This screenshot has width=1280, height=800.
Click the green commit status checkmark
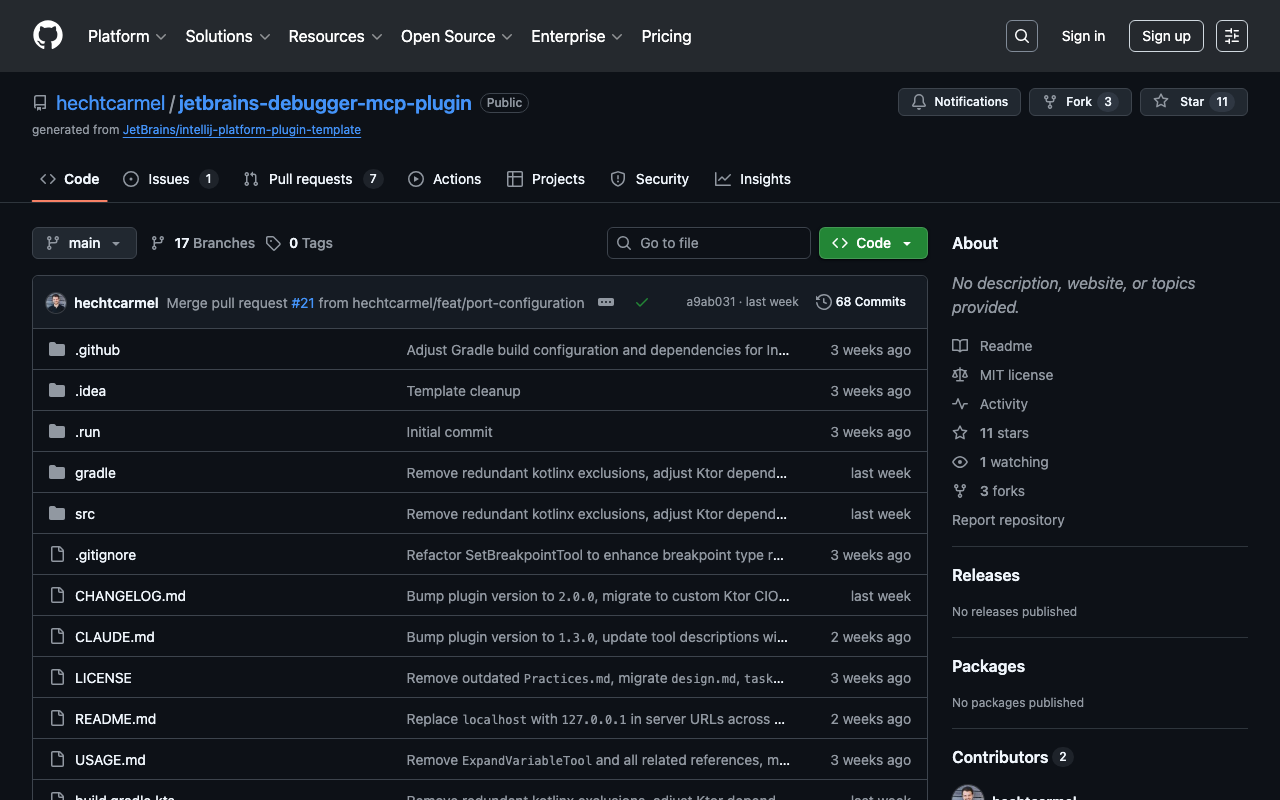[642, 302]
